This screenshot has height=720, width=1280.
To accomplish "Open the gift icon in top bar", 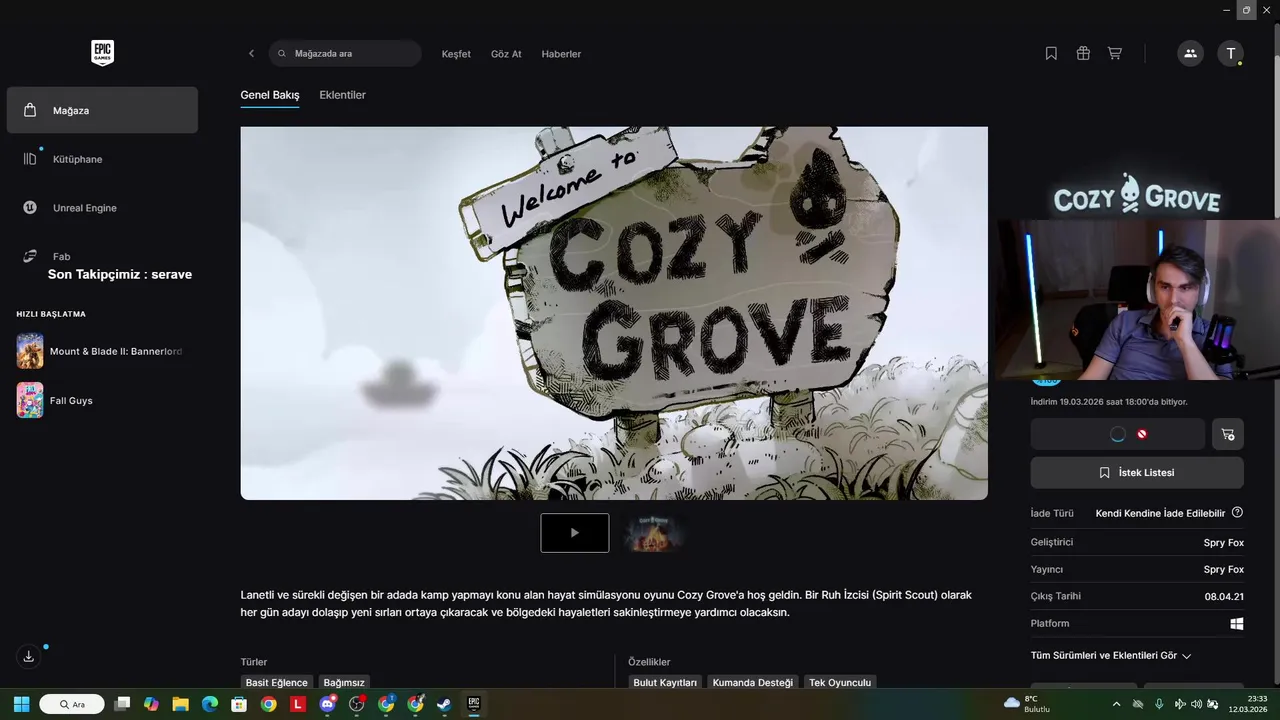I will coord(1083,54).
